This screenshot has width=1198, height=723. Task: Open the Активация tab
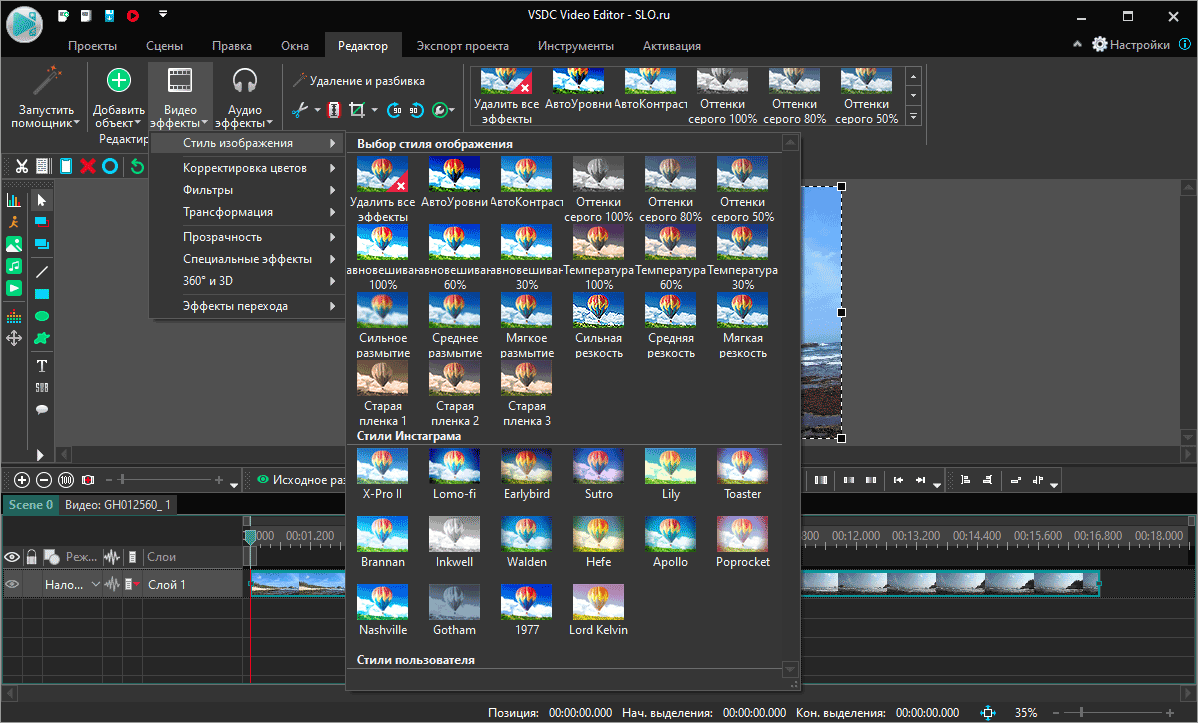coord(672,46)
